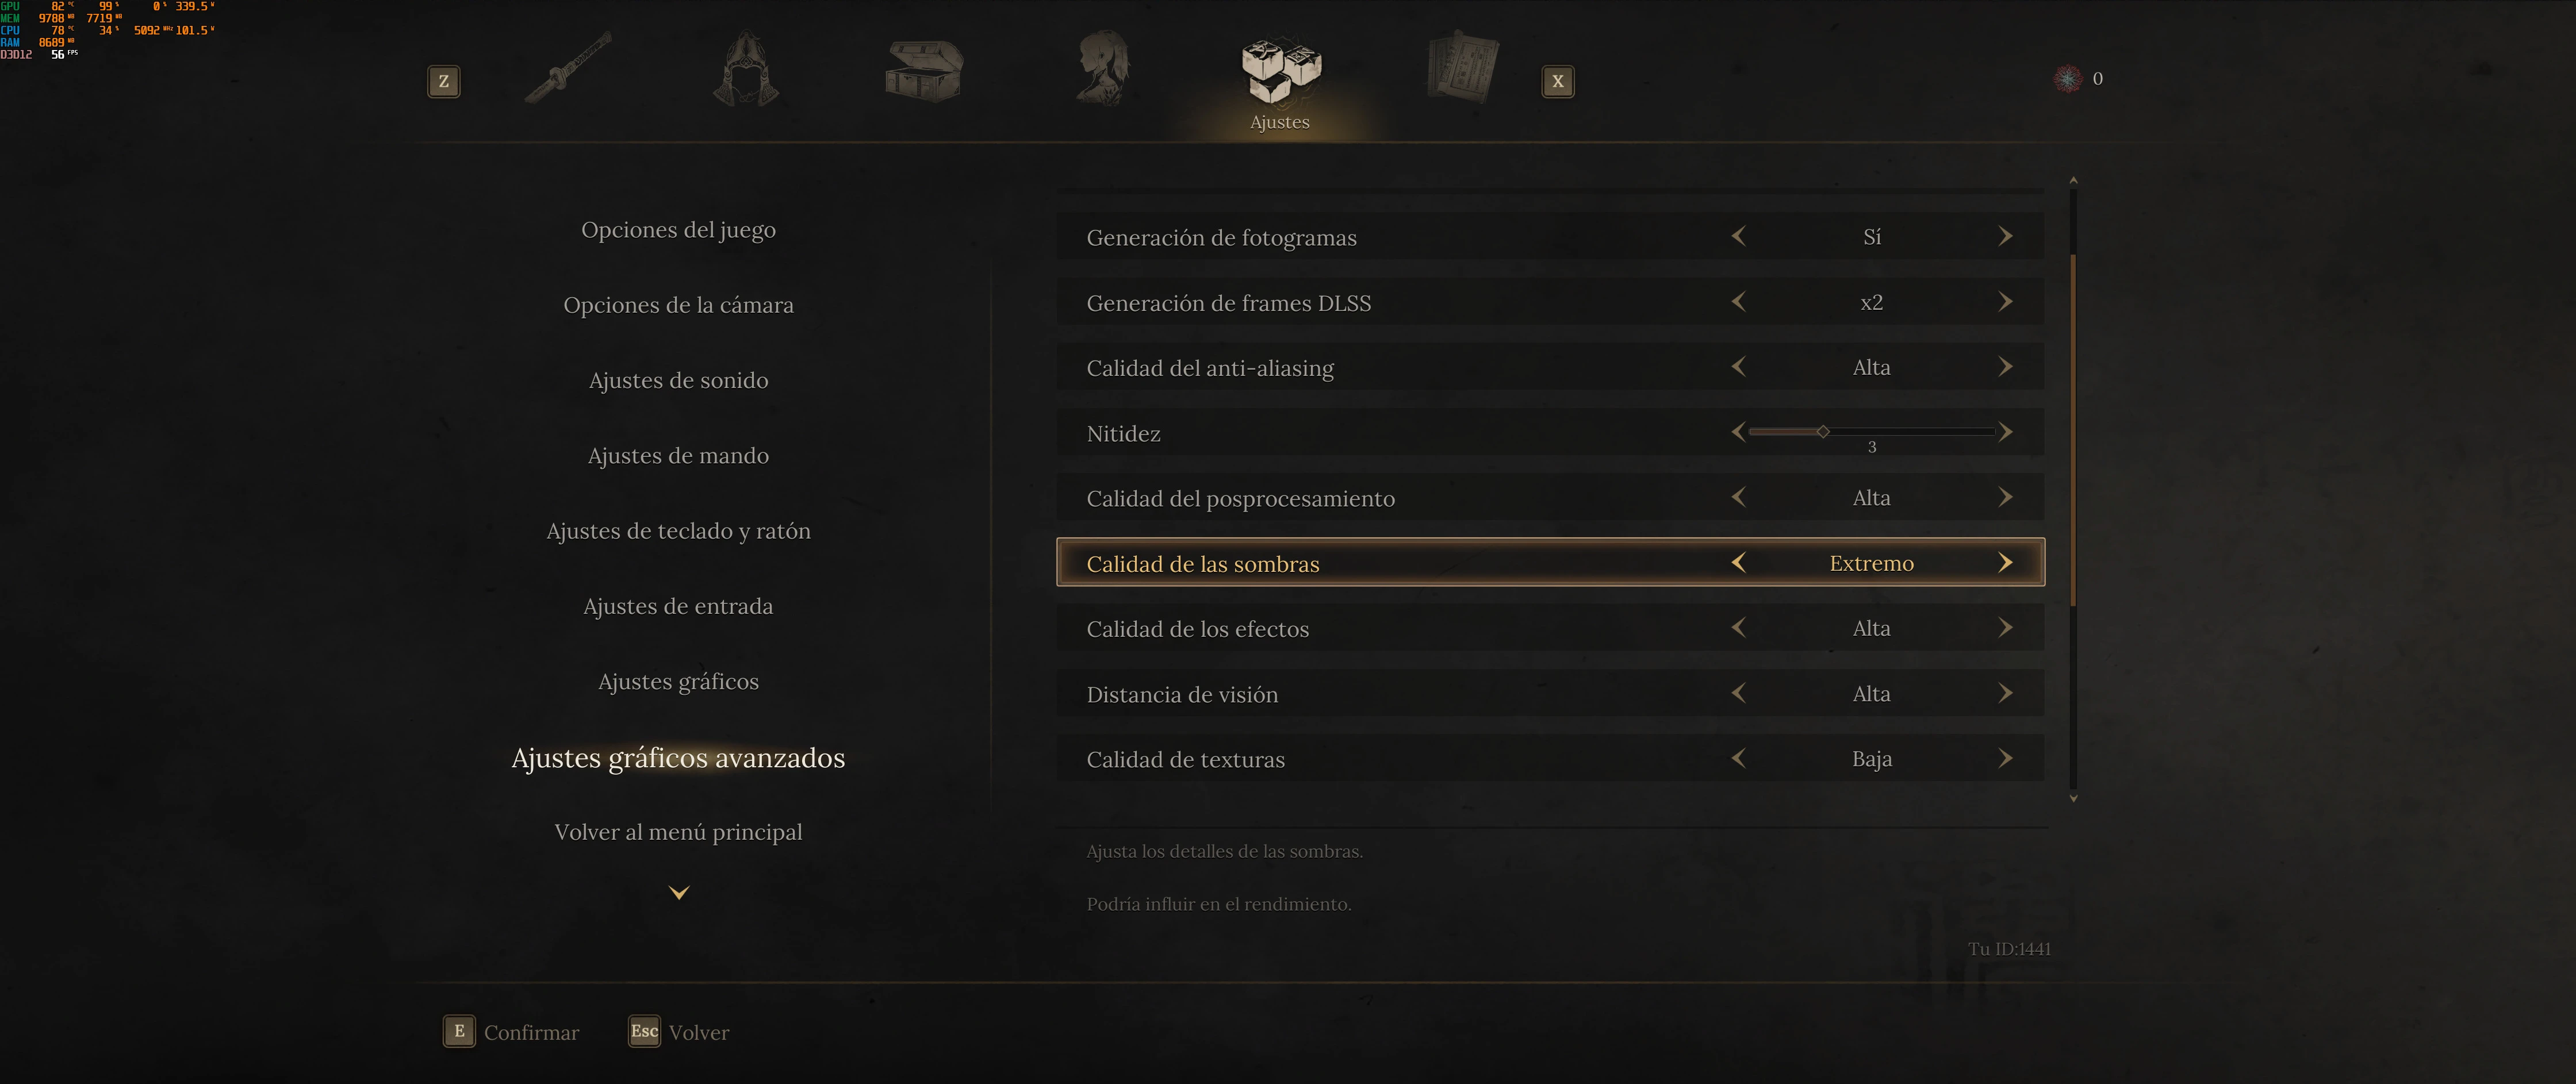Image resolution: width=2576 pixels, height=1084 pixels.
Task: Lower Calidad de las sombras with left arrow
Action: point(1738,562)
